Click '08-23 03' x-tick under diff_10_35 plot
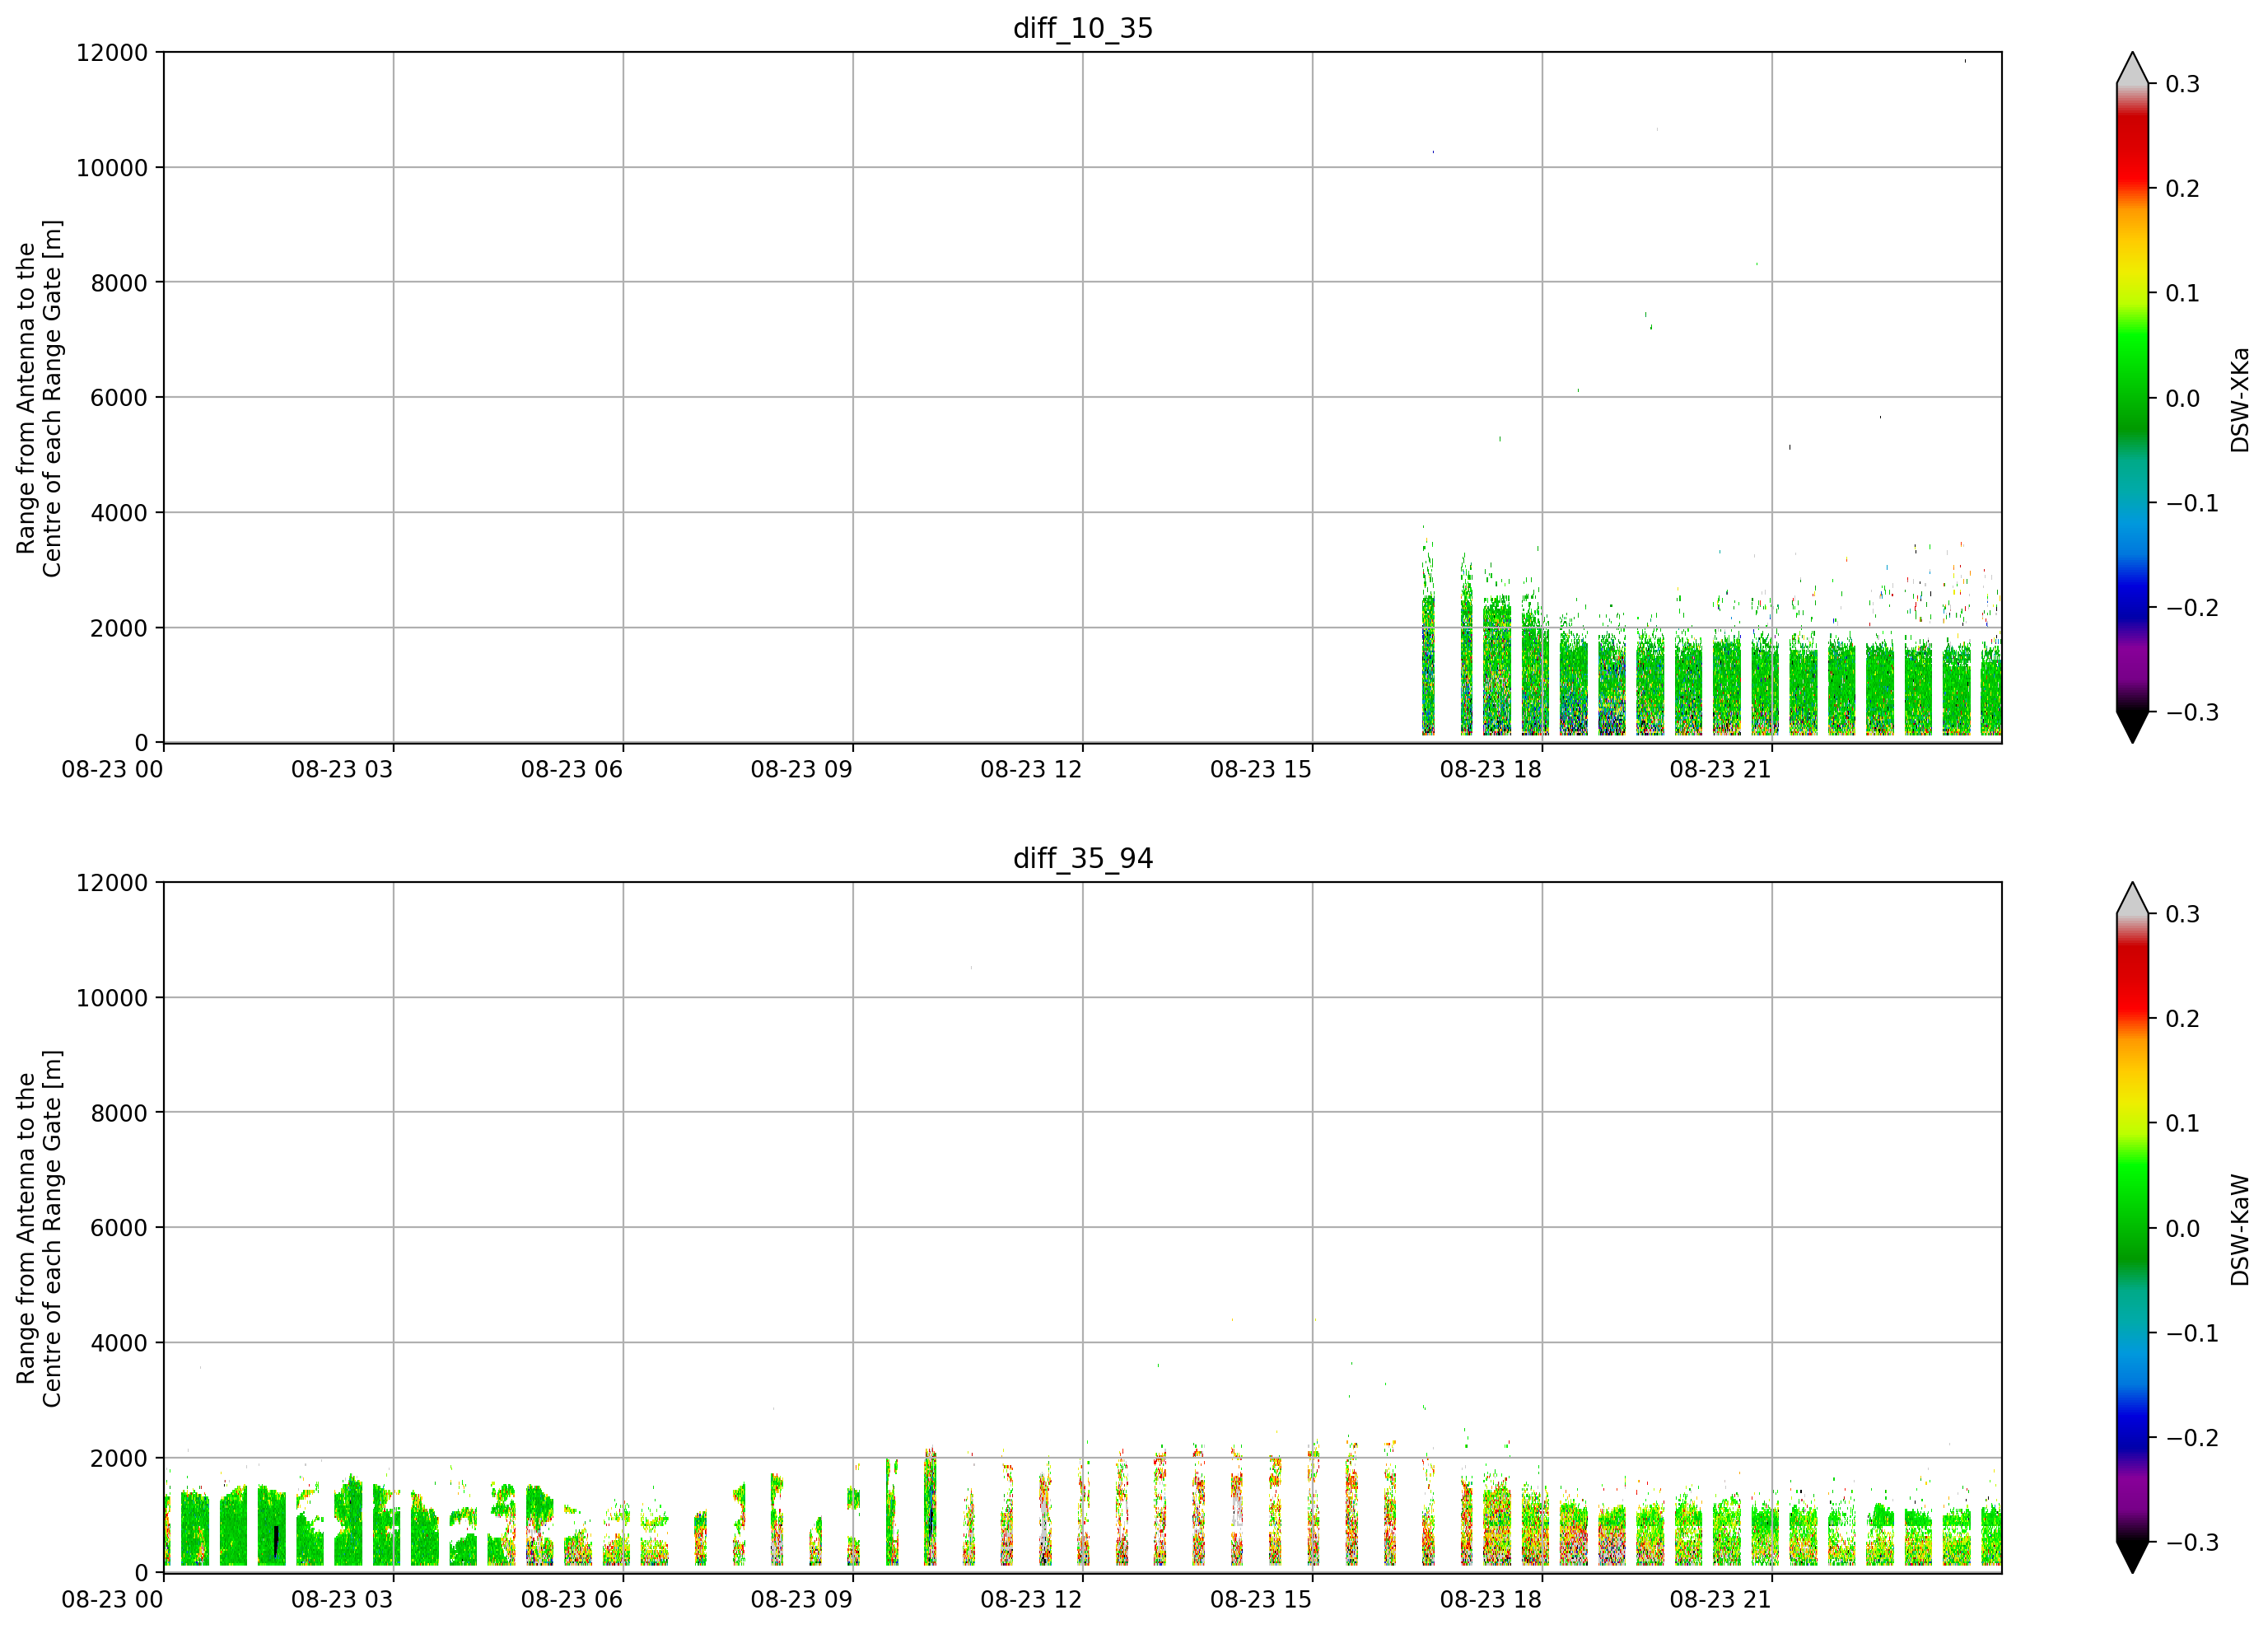 (342, 769)
